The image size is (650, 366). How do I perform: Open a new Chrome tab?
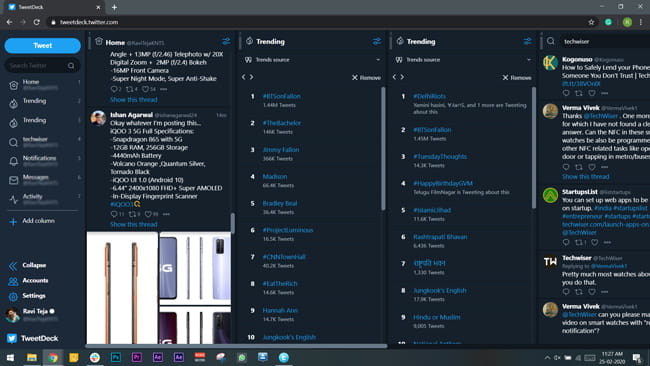coord(114,7)
